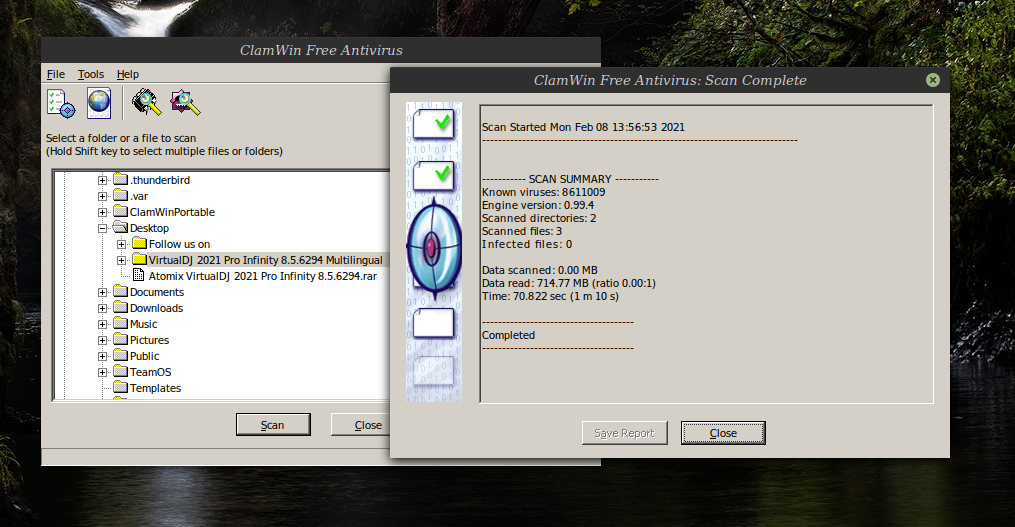Expand the Downloads folder node
1015x527 pixels.
click(x=102, y=308)
